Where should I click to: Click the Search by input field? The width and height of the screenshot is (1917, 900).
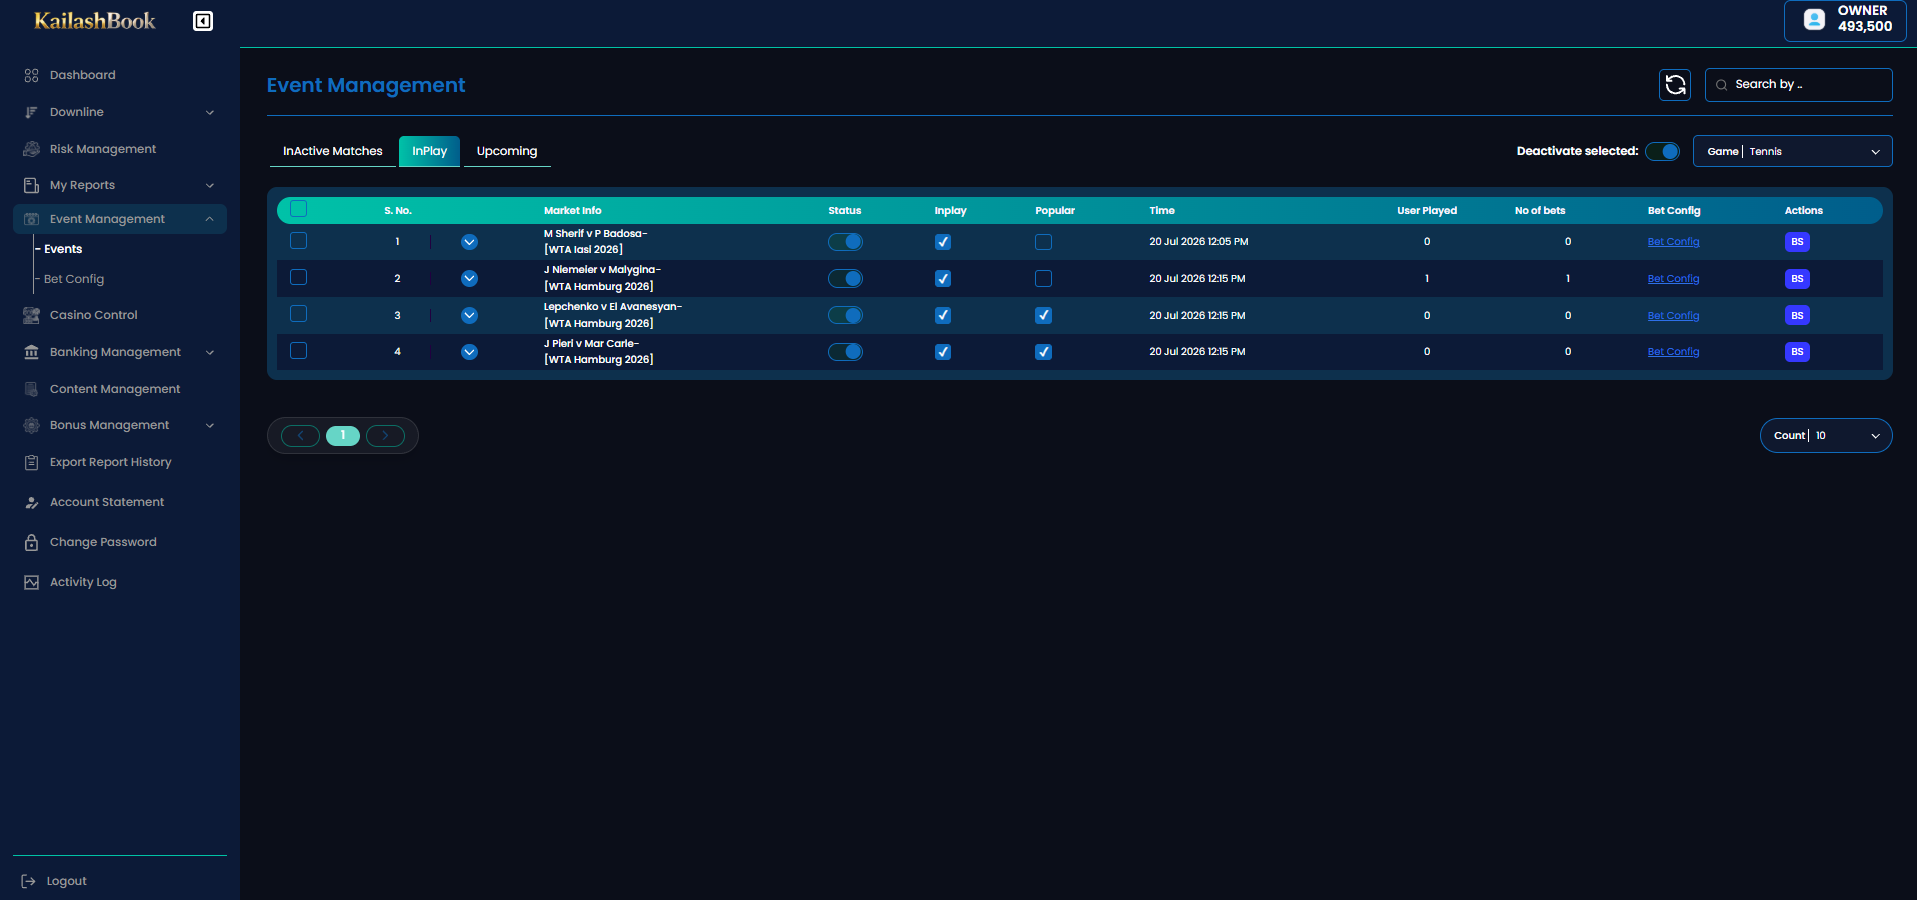point(1798,85)
